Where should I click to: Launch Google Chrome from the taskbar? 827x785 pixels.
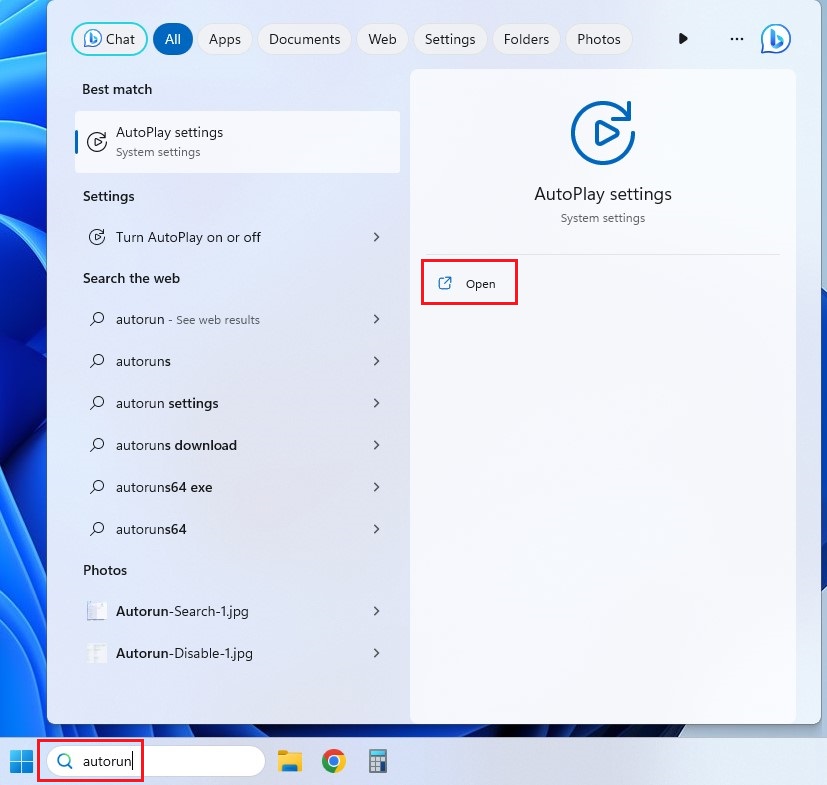pos(334,761)
